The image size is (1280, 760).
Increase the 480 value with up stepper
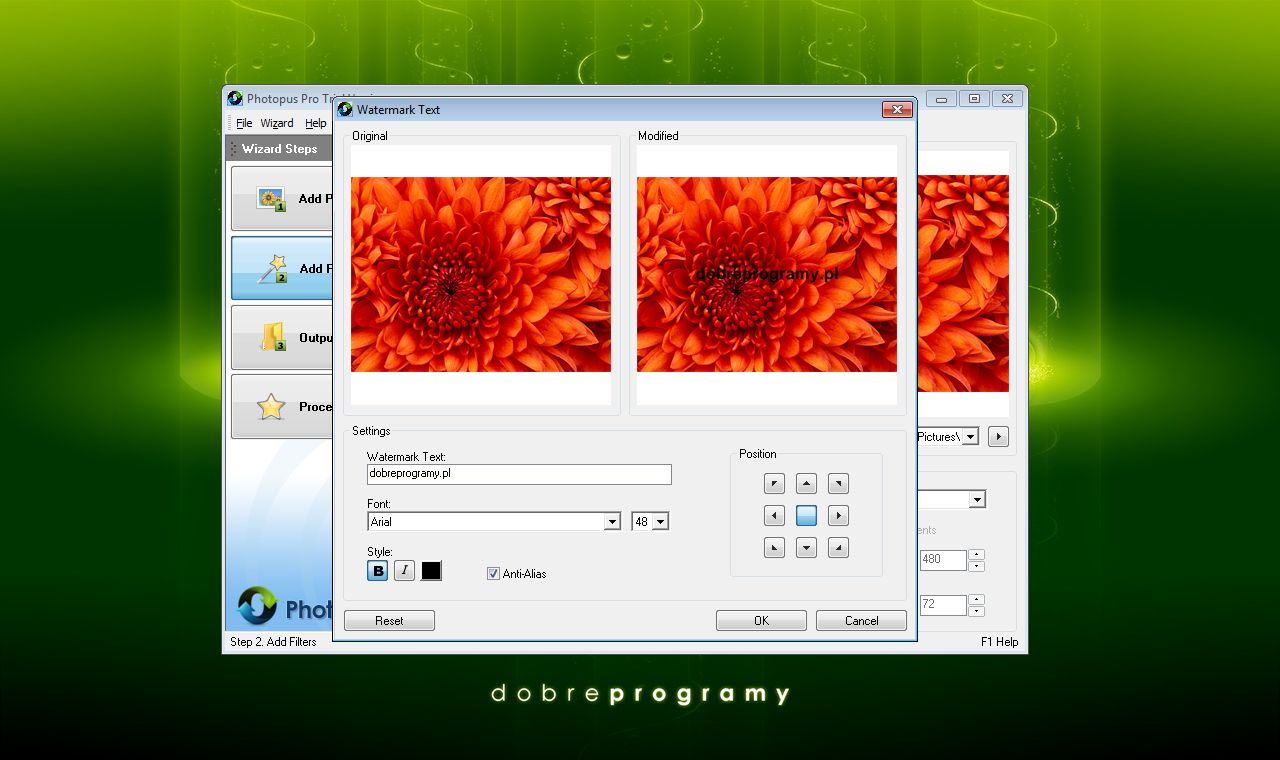(977, 554)
